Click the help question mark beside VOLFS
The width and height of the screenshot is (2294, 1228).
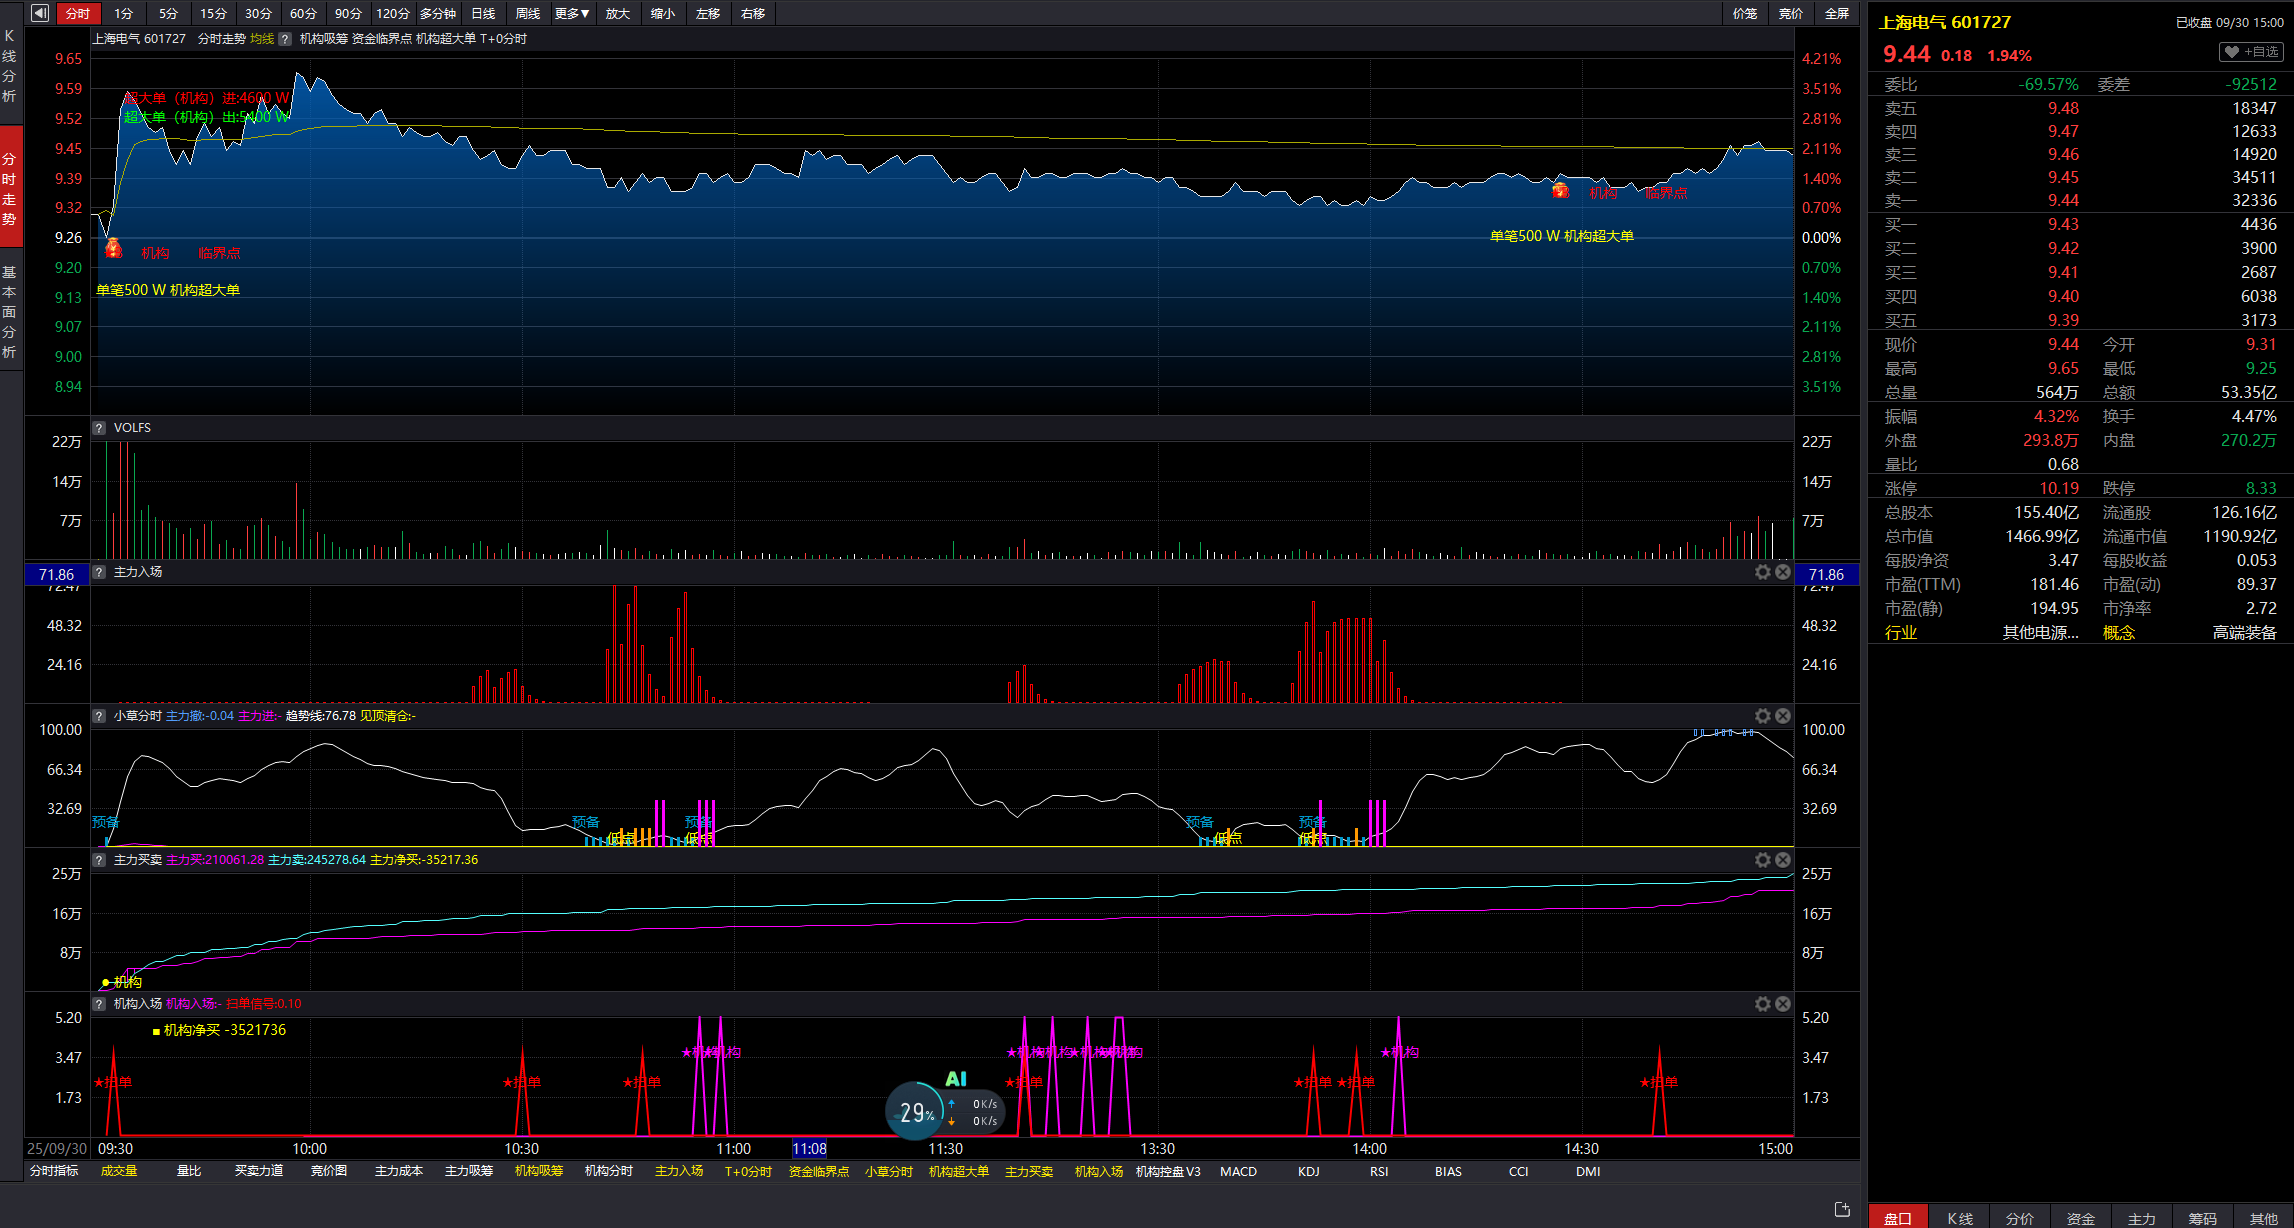pos(99,428)
